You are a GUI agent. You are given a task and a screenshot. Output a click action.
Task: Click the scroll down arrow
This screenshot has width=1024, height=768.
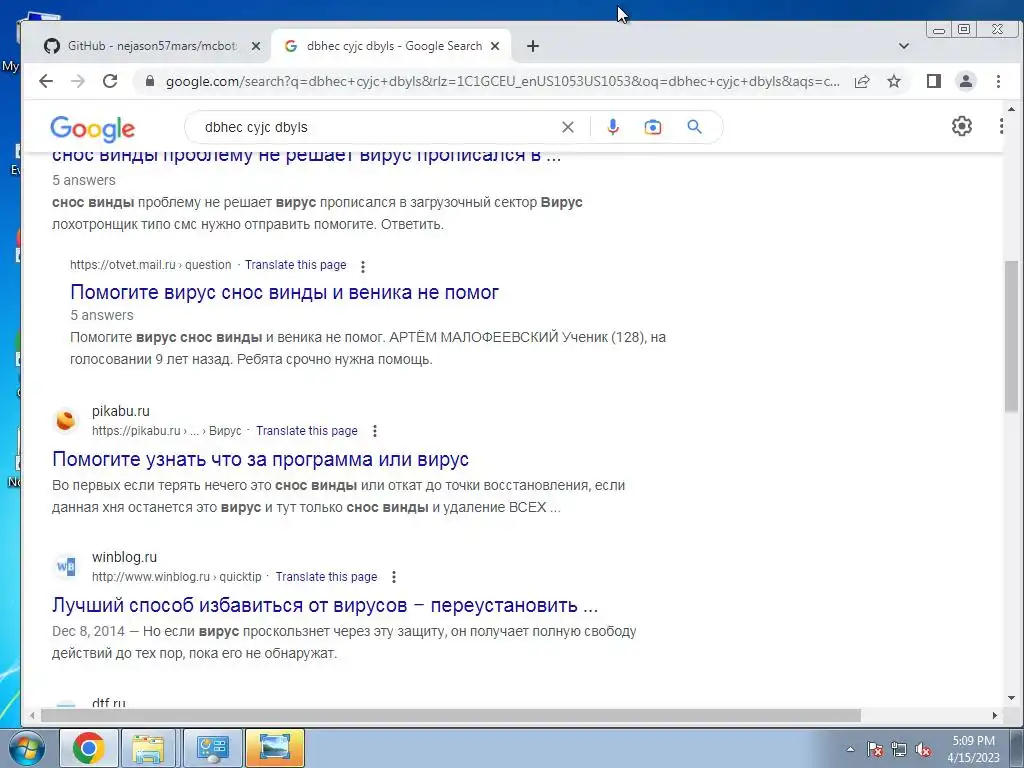[1012, 698]
